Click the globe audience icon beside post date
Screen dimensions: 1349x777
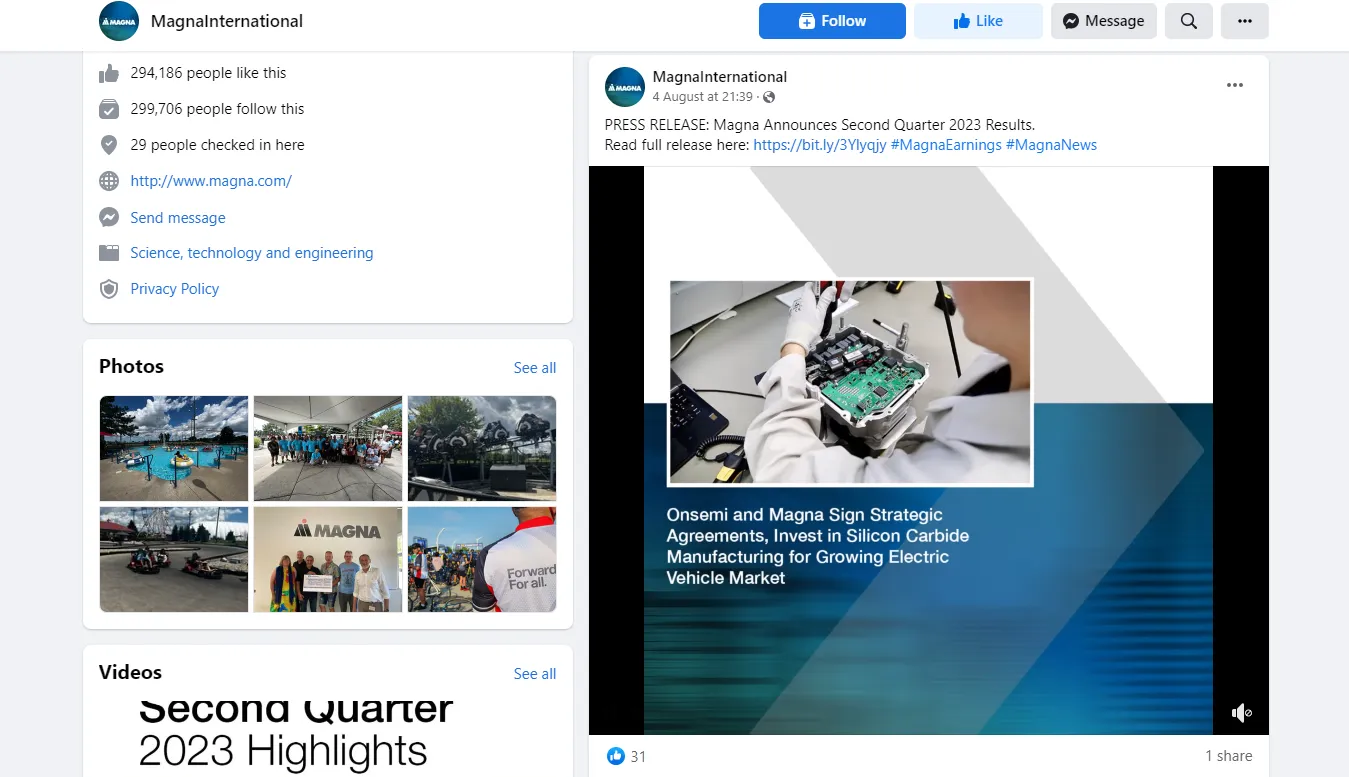click(x=769, y=97)
